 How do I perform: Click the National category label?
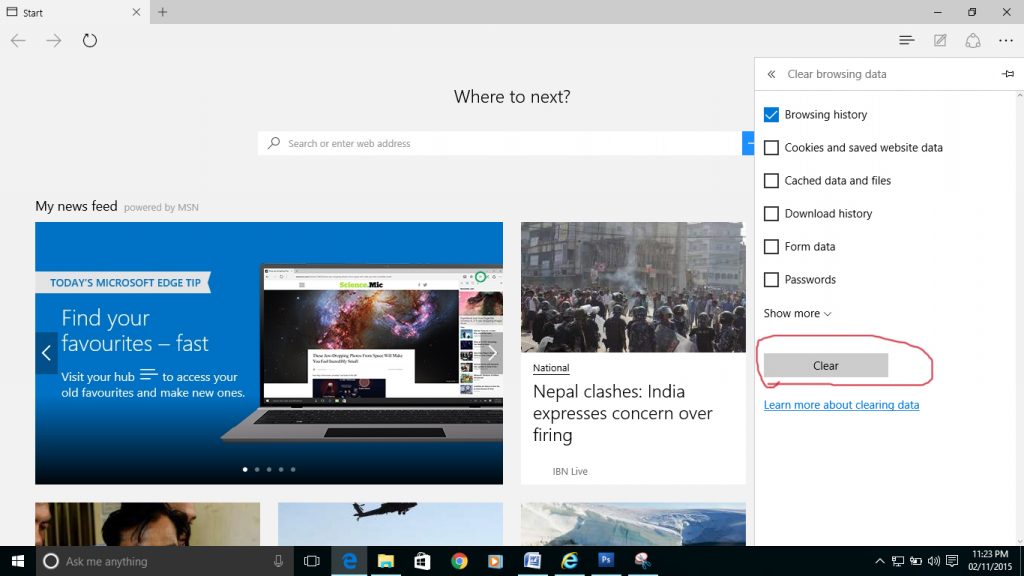pos(551,368)
